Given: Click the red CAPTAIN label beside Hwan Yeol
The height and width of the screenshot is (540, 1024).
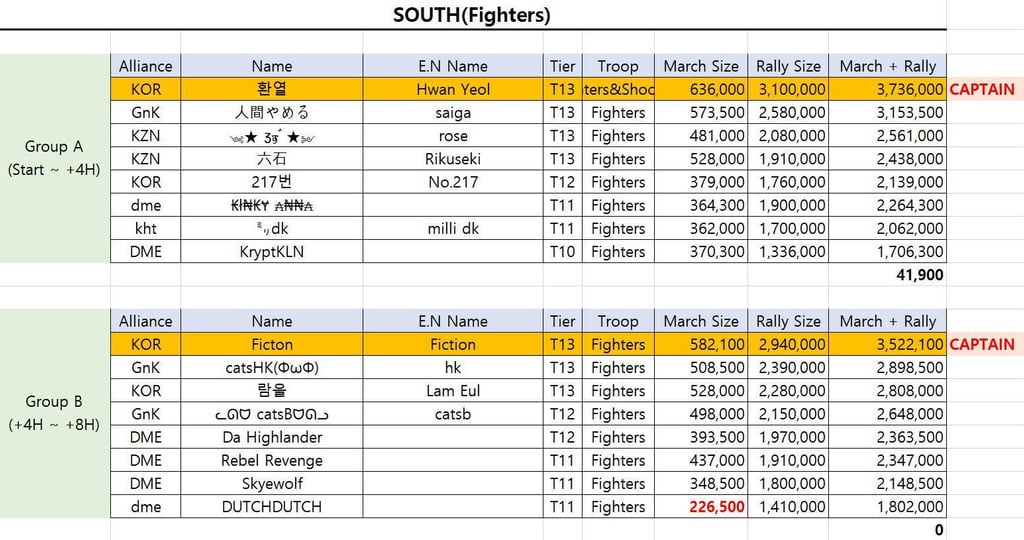Looking at the screenshot, I should 981,89.
